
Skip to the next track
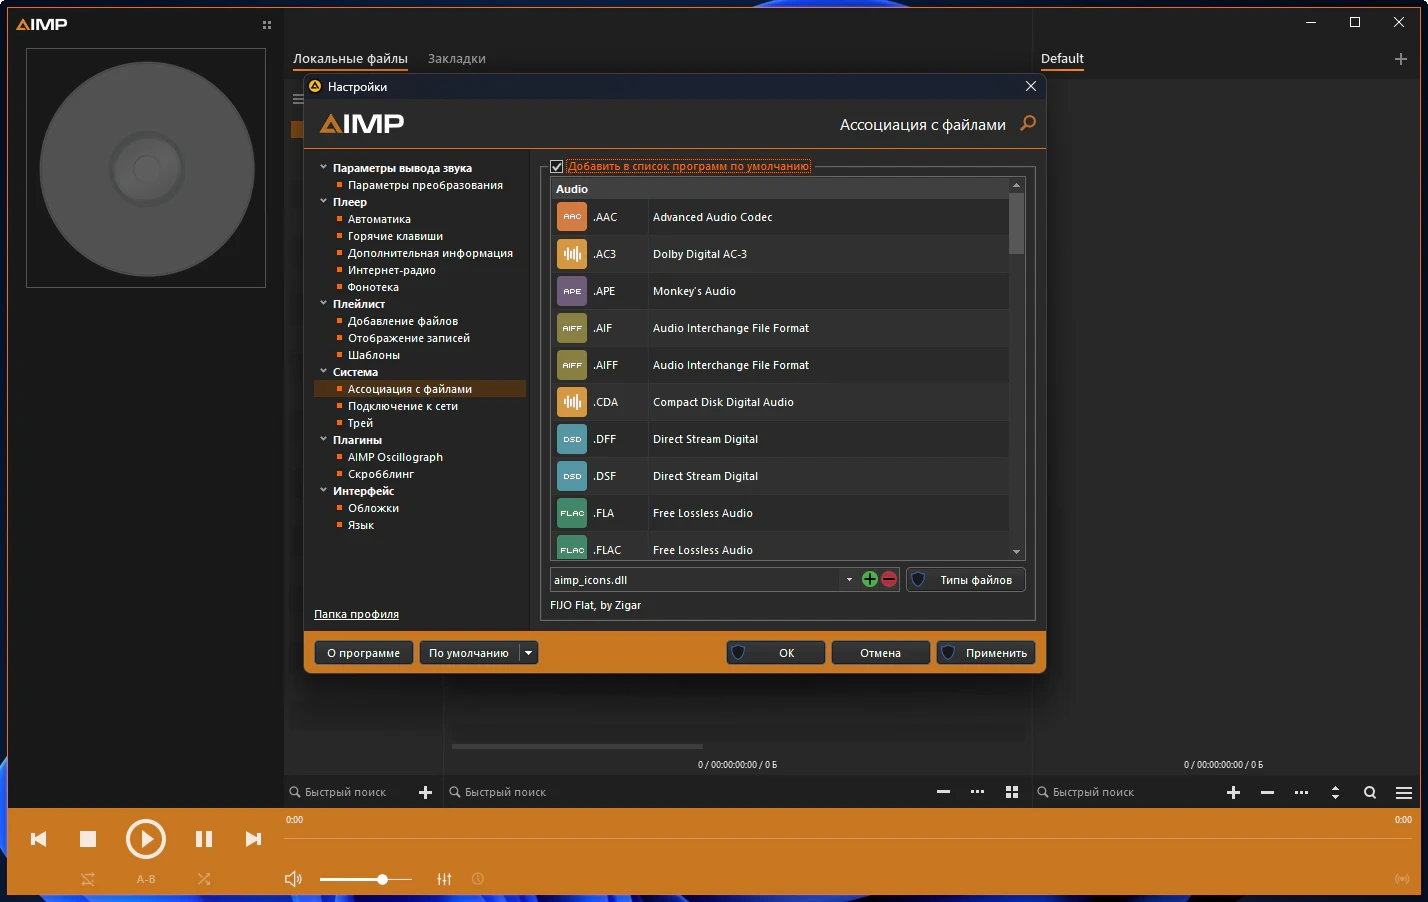coord(253,839)
